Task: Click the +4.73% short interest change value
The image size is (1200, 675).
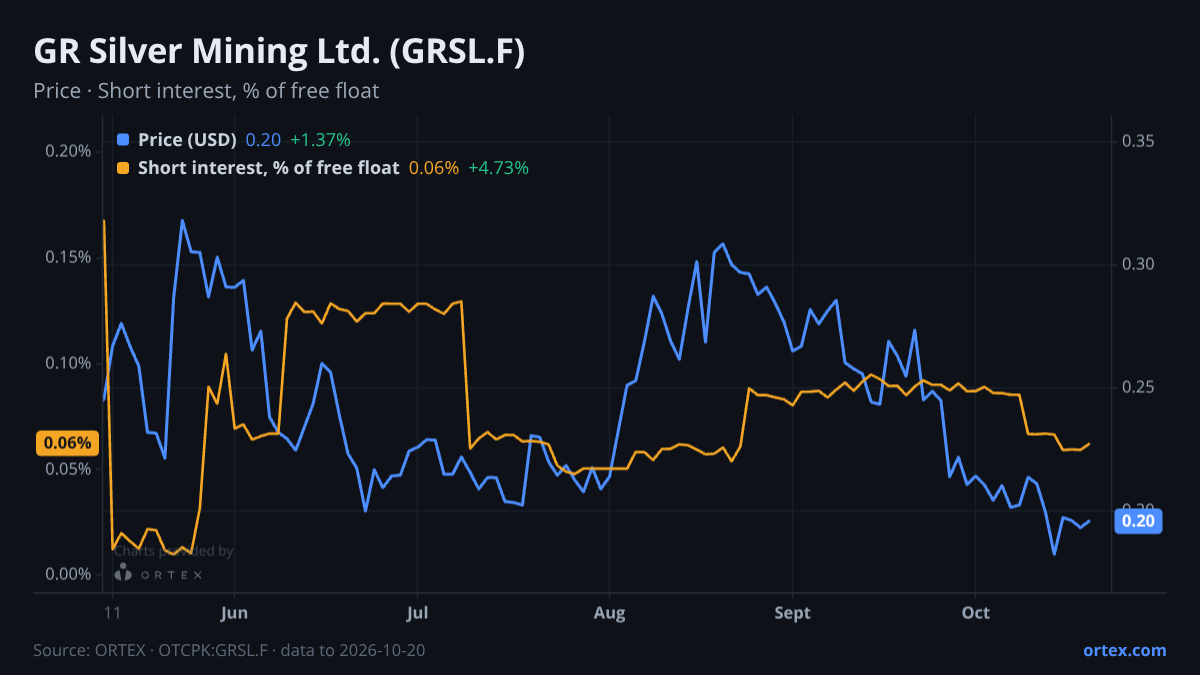Action: pyautogui.click(x=498, y=168)
